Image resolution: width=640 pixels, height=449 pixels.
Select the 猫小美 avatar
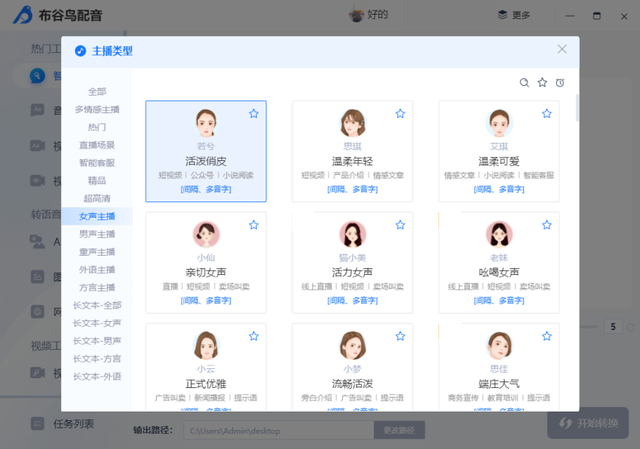click(x=352, y=234)
